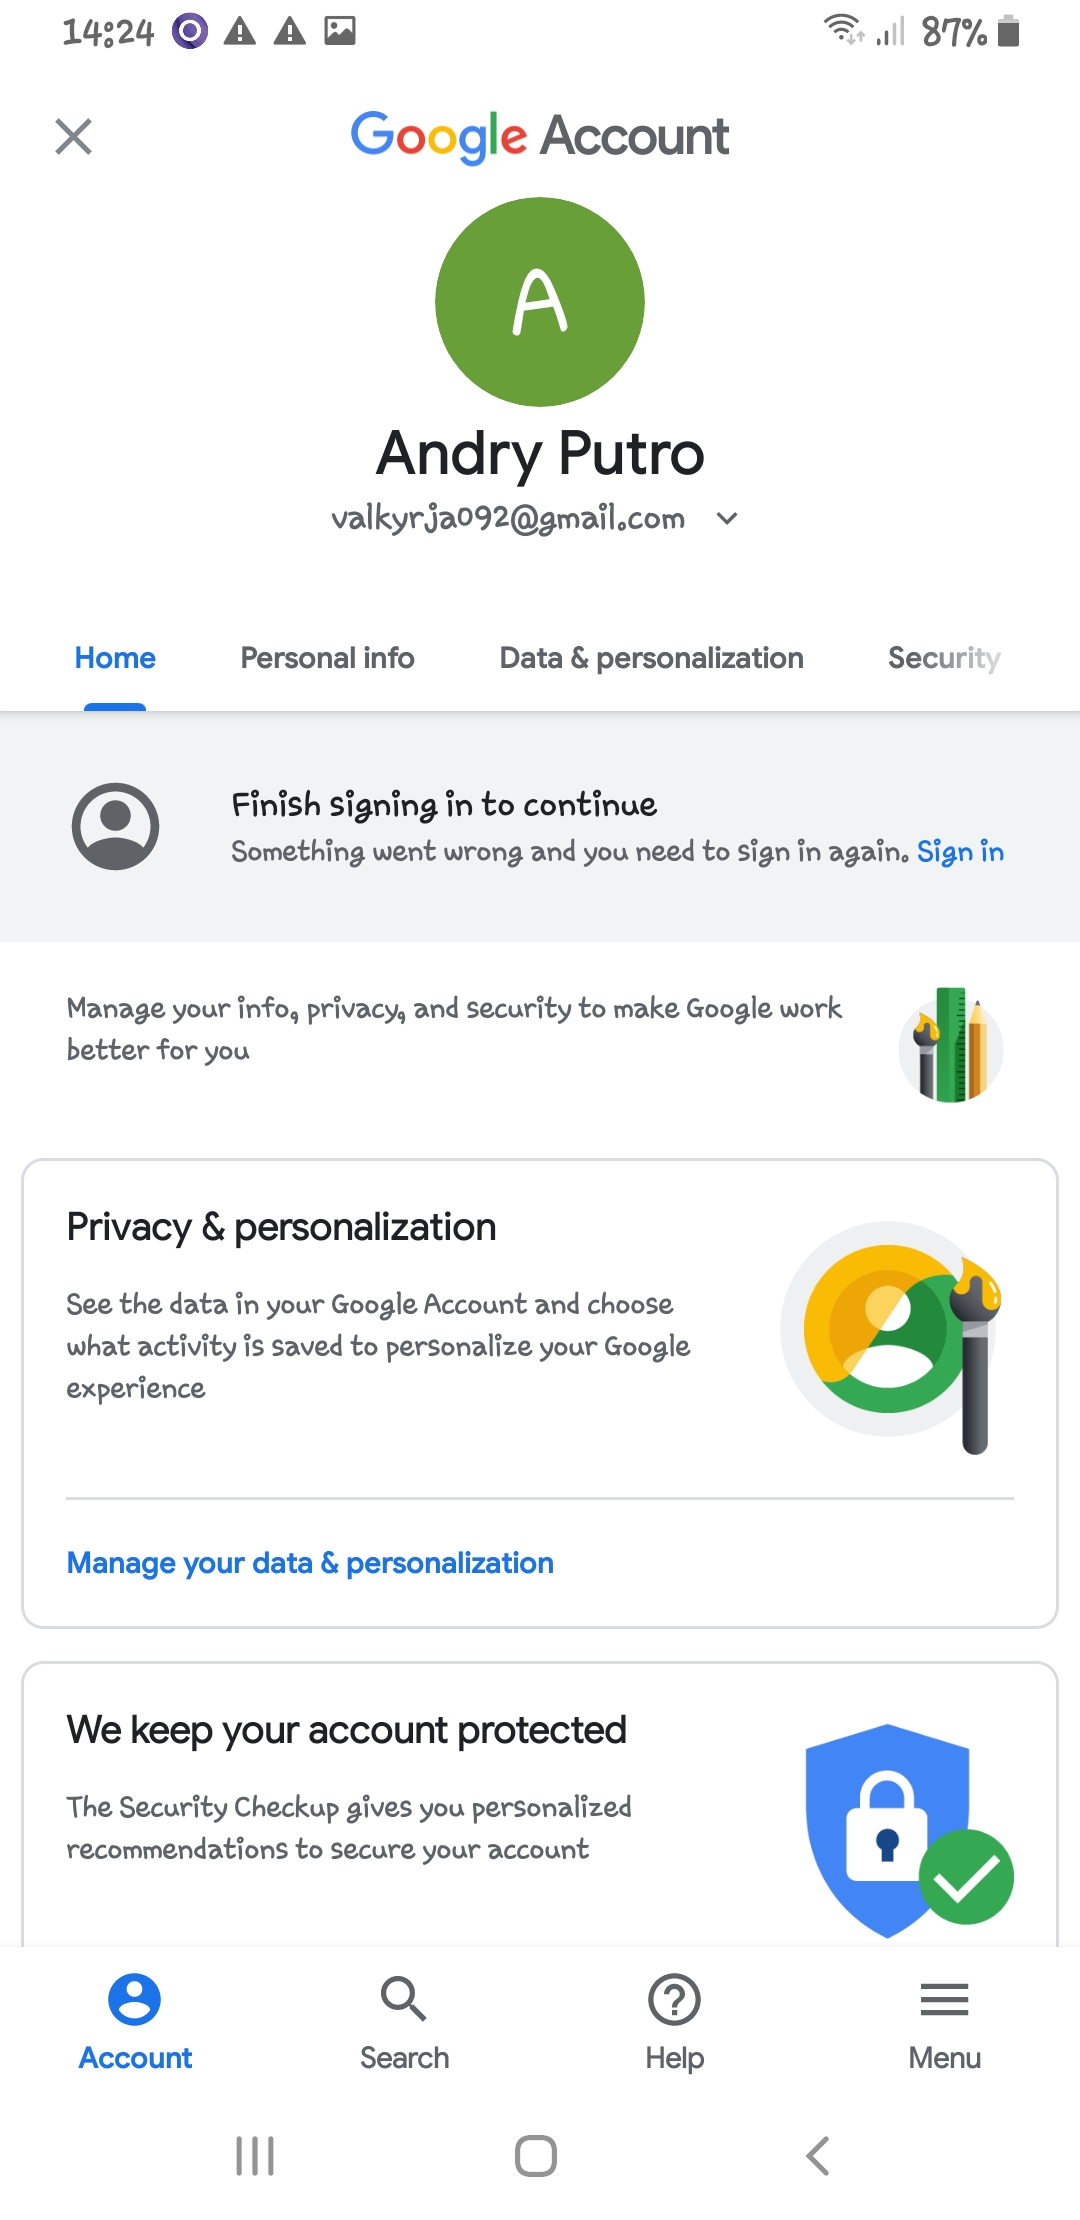Open the Home tab
Viewport: 1080px width, 2220px height.
[x=115, y=658]
